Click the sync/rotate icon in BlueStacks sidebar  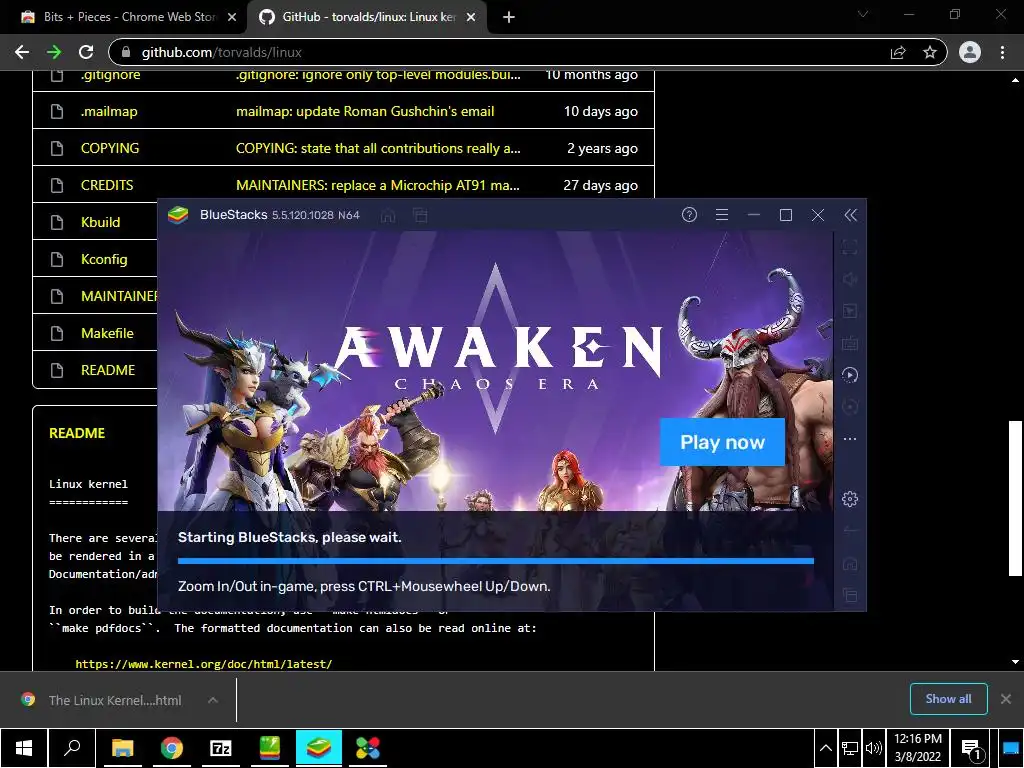tap(850, 407)
